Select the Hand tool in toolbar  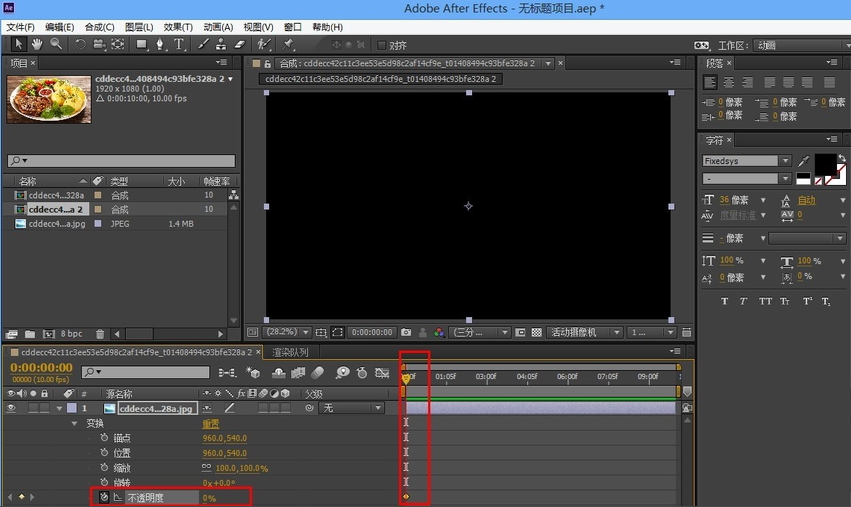[37, 44]
